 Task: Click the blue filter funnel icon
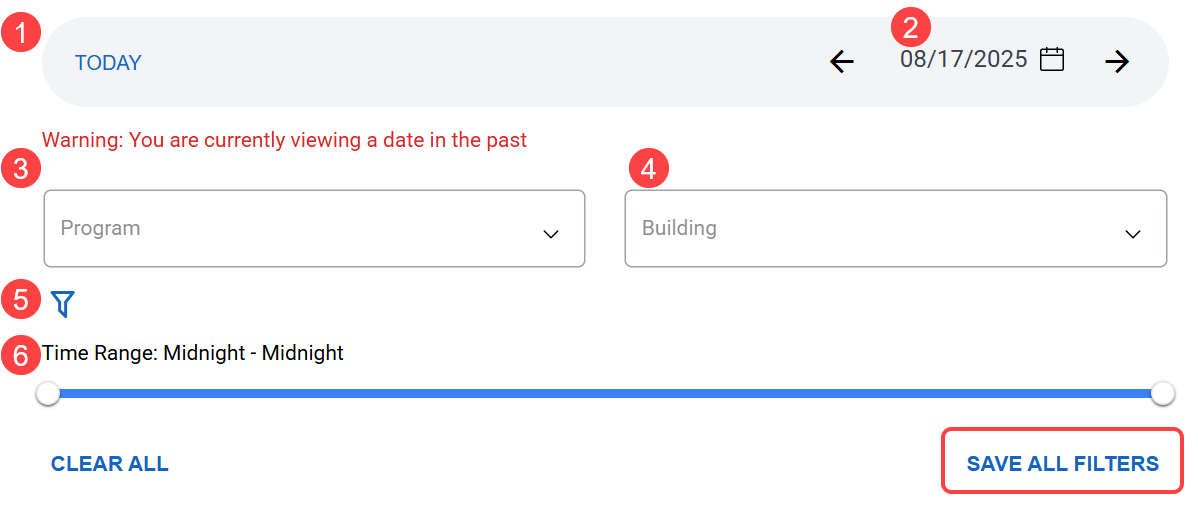point(63,303)
